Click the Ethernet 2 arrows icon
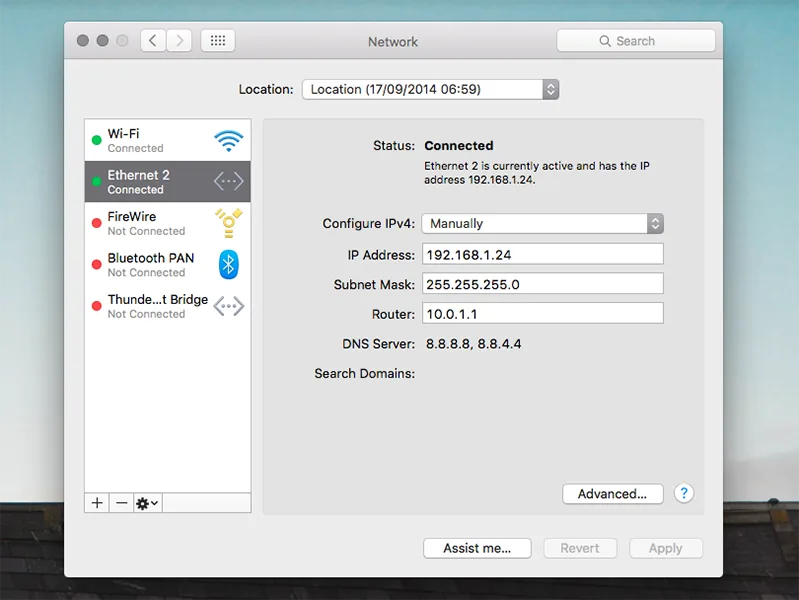 pos(228,181)
